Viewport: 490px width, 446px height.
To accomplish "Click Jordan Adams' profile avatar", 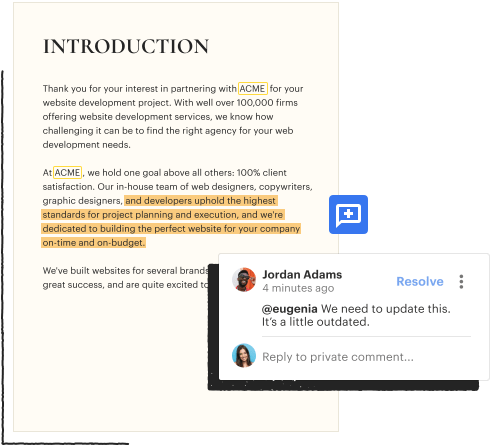I will click(x=244, y=279).
